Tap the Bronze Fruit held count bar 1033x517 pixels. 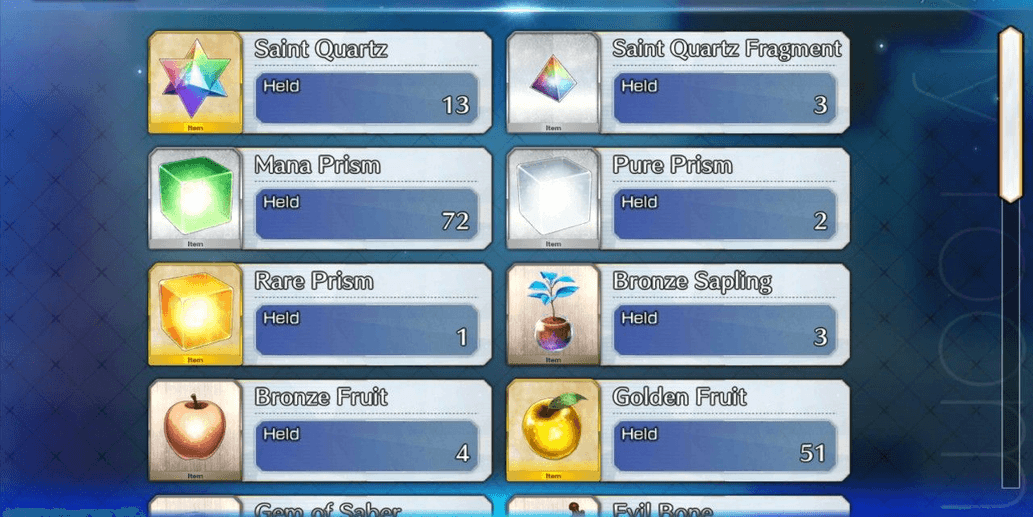click(367, 446)
